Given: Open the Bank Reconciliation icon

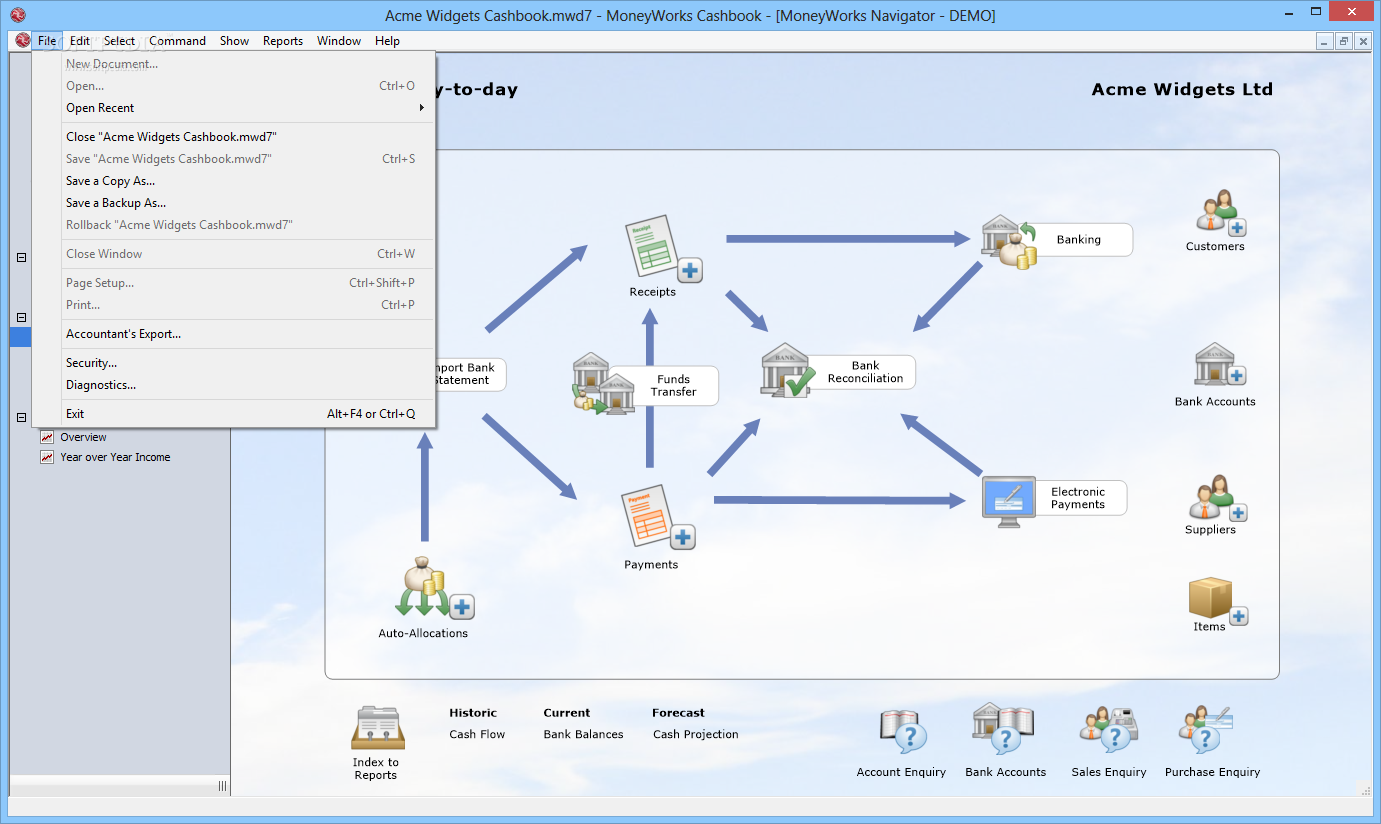Looking at the screenshot, I should click(788, 371).
